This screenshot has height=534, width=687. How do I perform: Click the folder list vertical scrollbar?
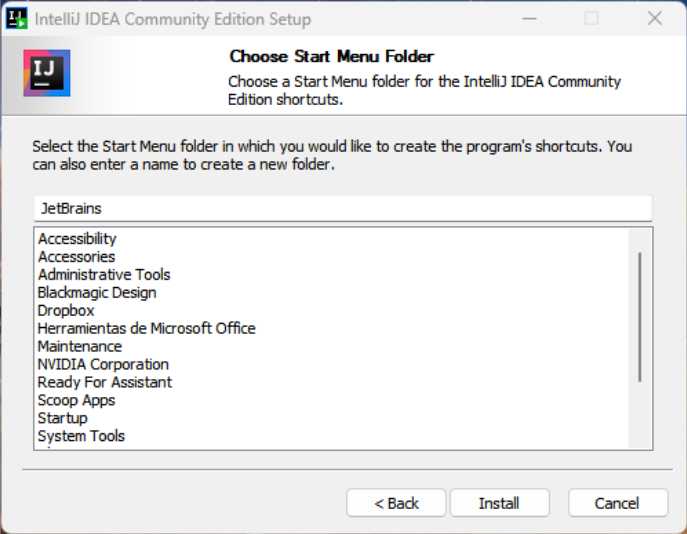coord(640,316)
